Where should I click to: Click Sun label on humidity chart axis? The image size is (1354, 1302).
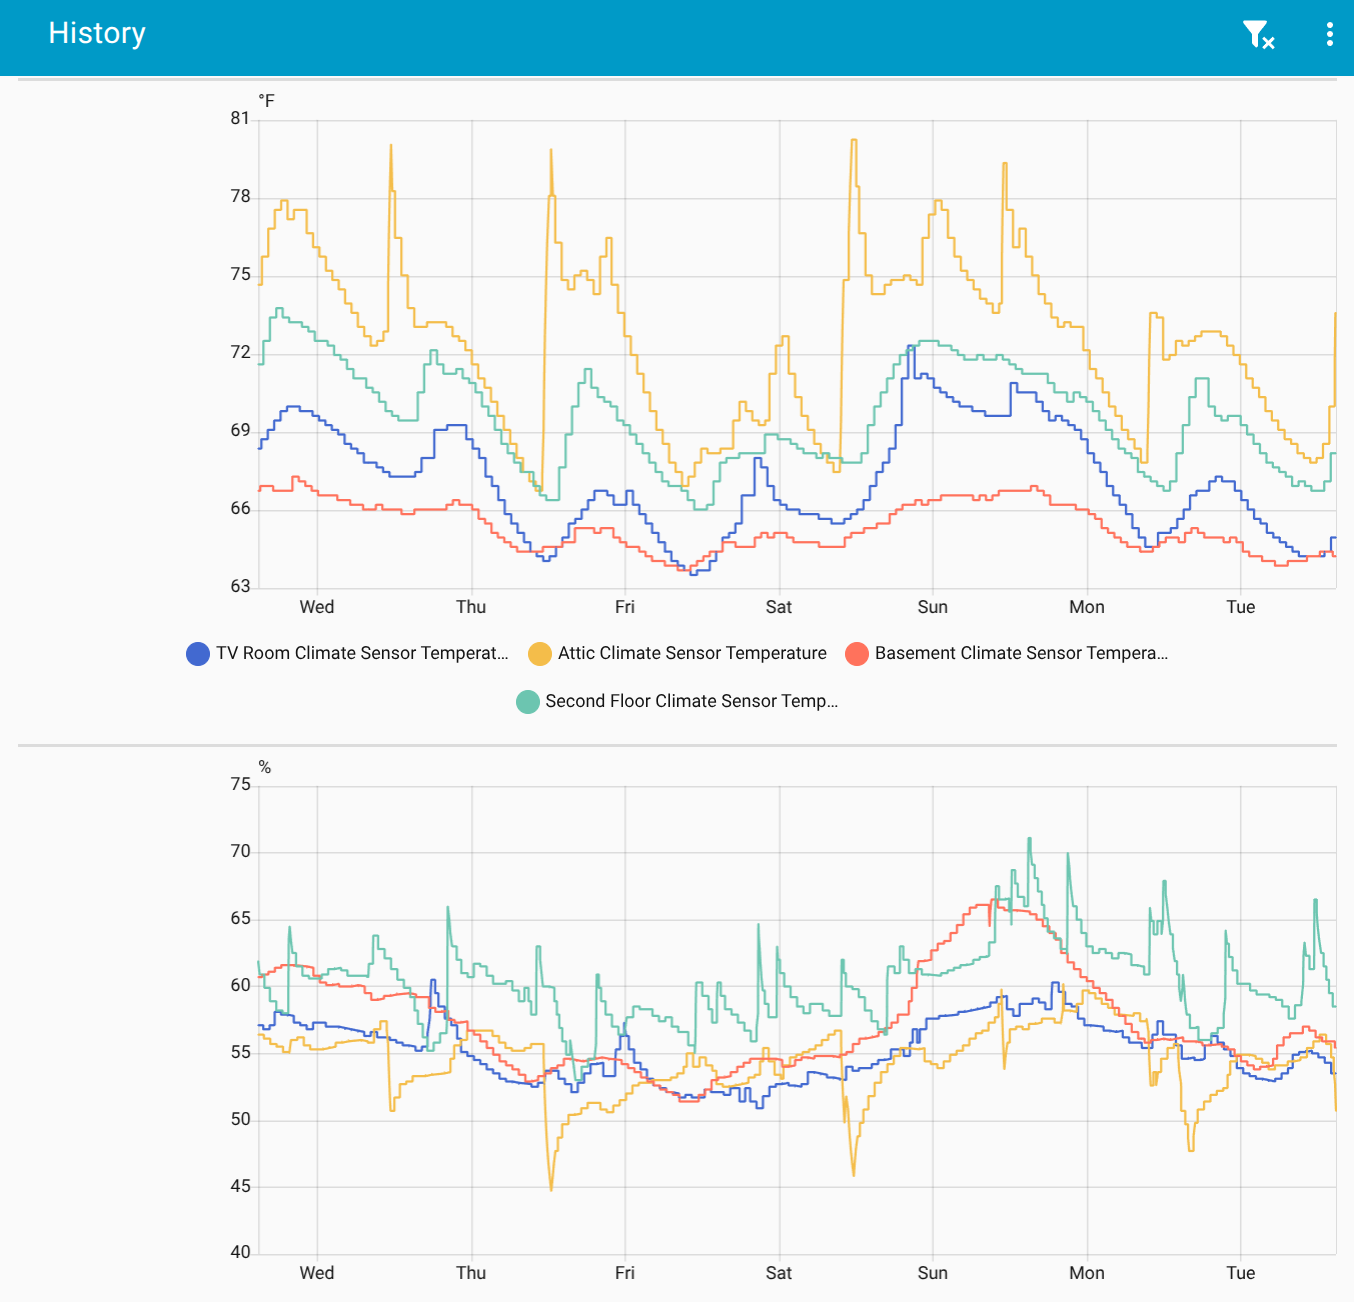coord(932,1273)
